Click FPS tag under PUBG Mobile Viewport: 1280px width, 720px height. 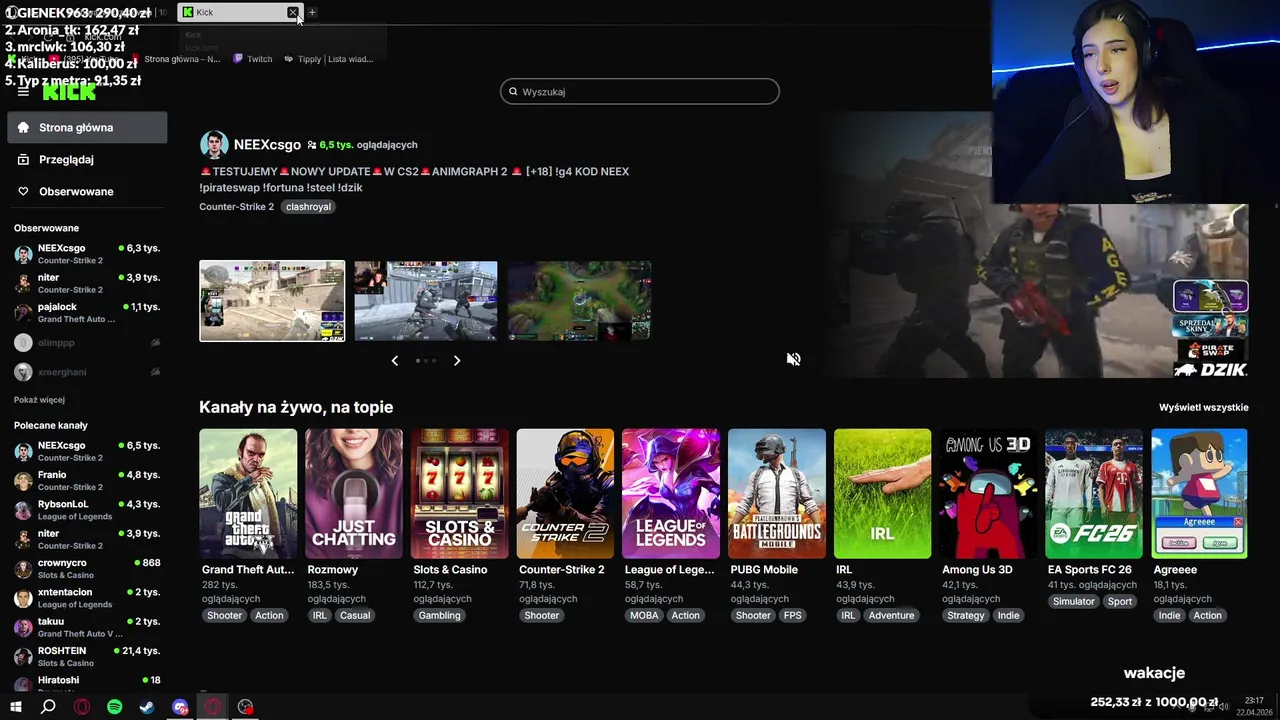(x=792, y=616)
